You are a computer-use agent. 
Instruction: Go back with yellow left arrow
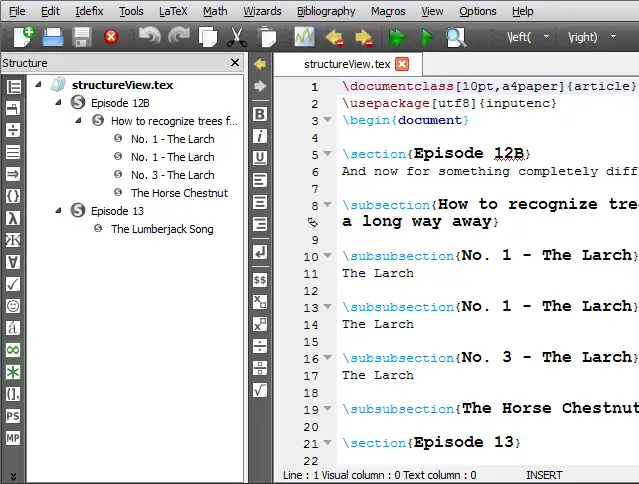click(x=260, y=64)
